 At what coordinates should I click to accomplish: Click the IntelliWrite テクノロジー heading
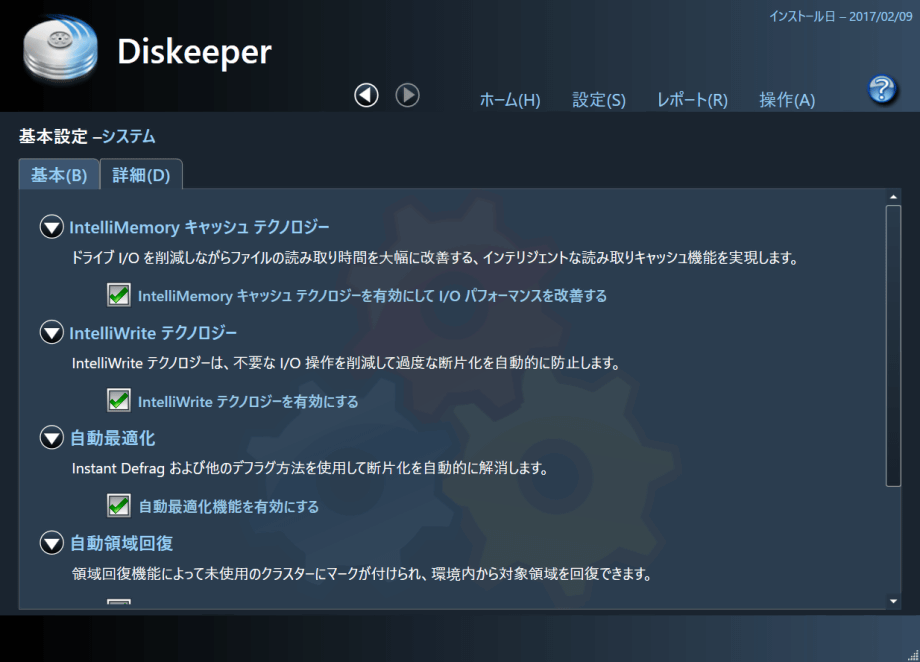[153, 333]
